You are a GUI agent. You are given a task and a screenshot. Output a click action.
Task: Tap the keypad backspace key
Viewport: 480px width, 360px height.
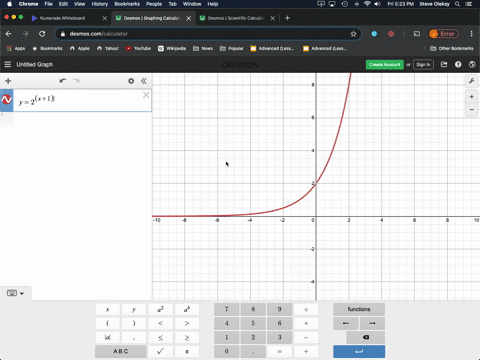tap(366, 337)
